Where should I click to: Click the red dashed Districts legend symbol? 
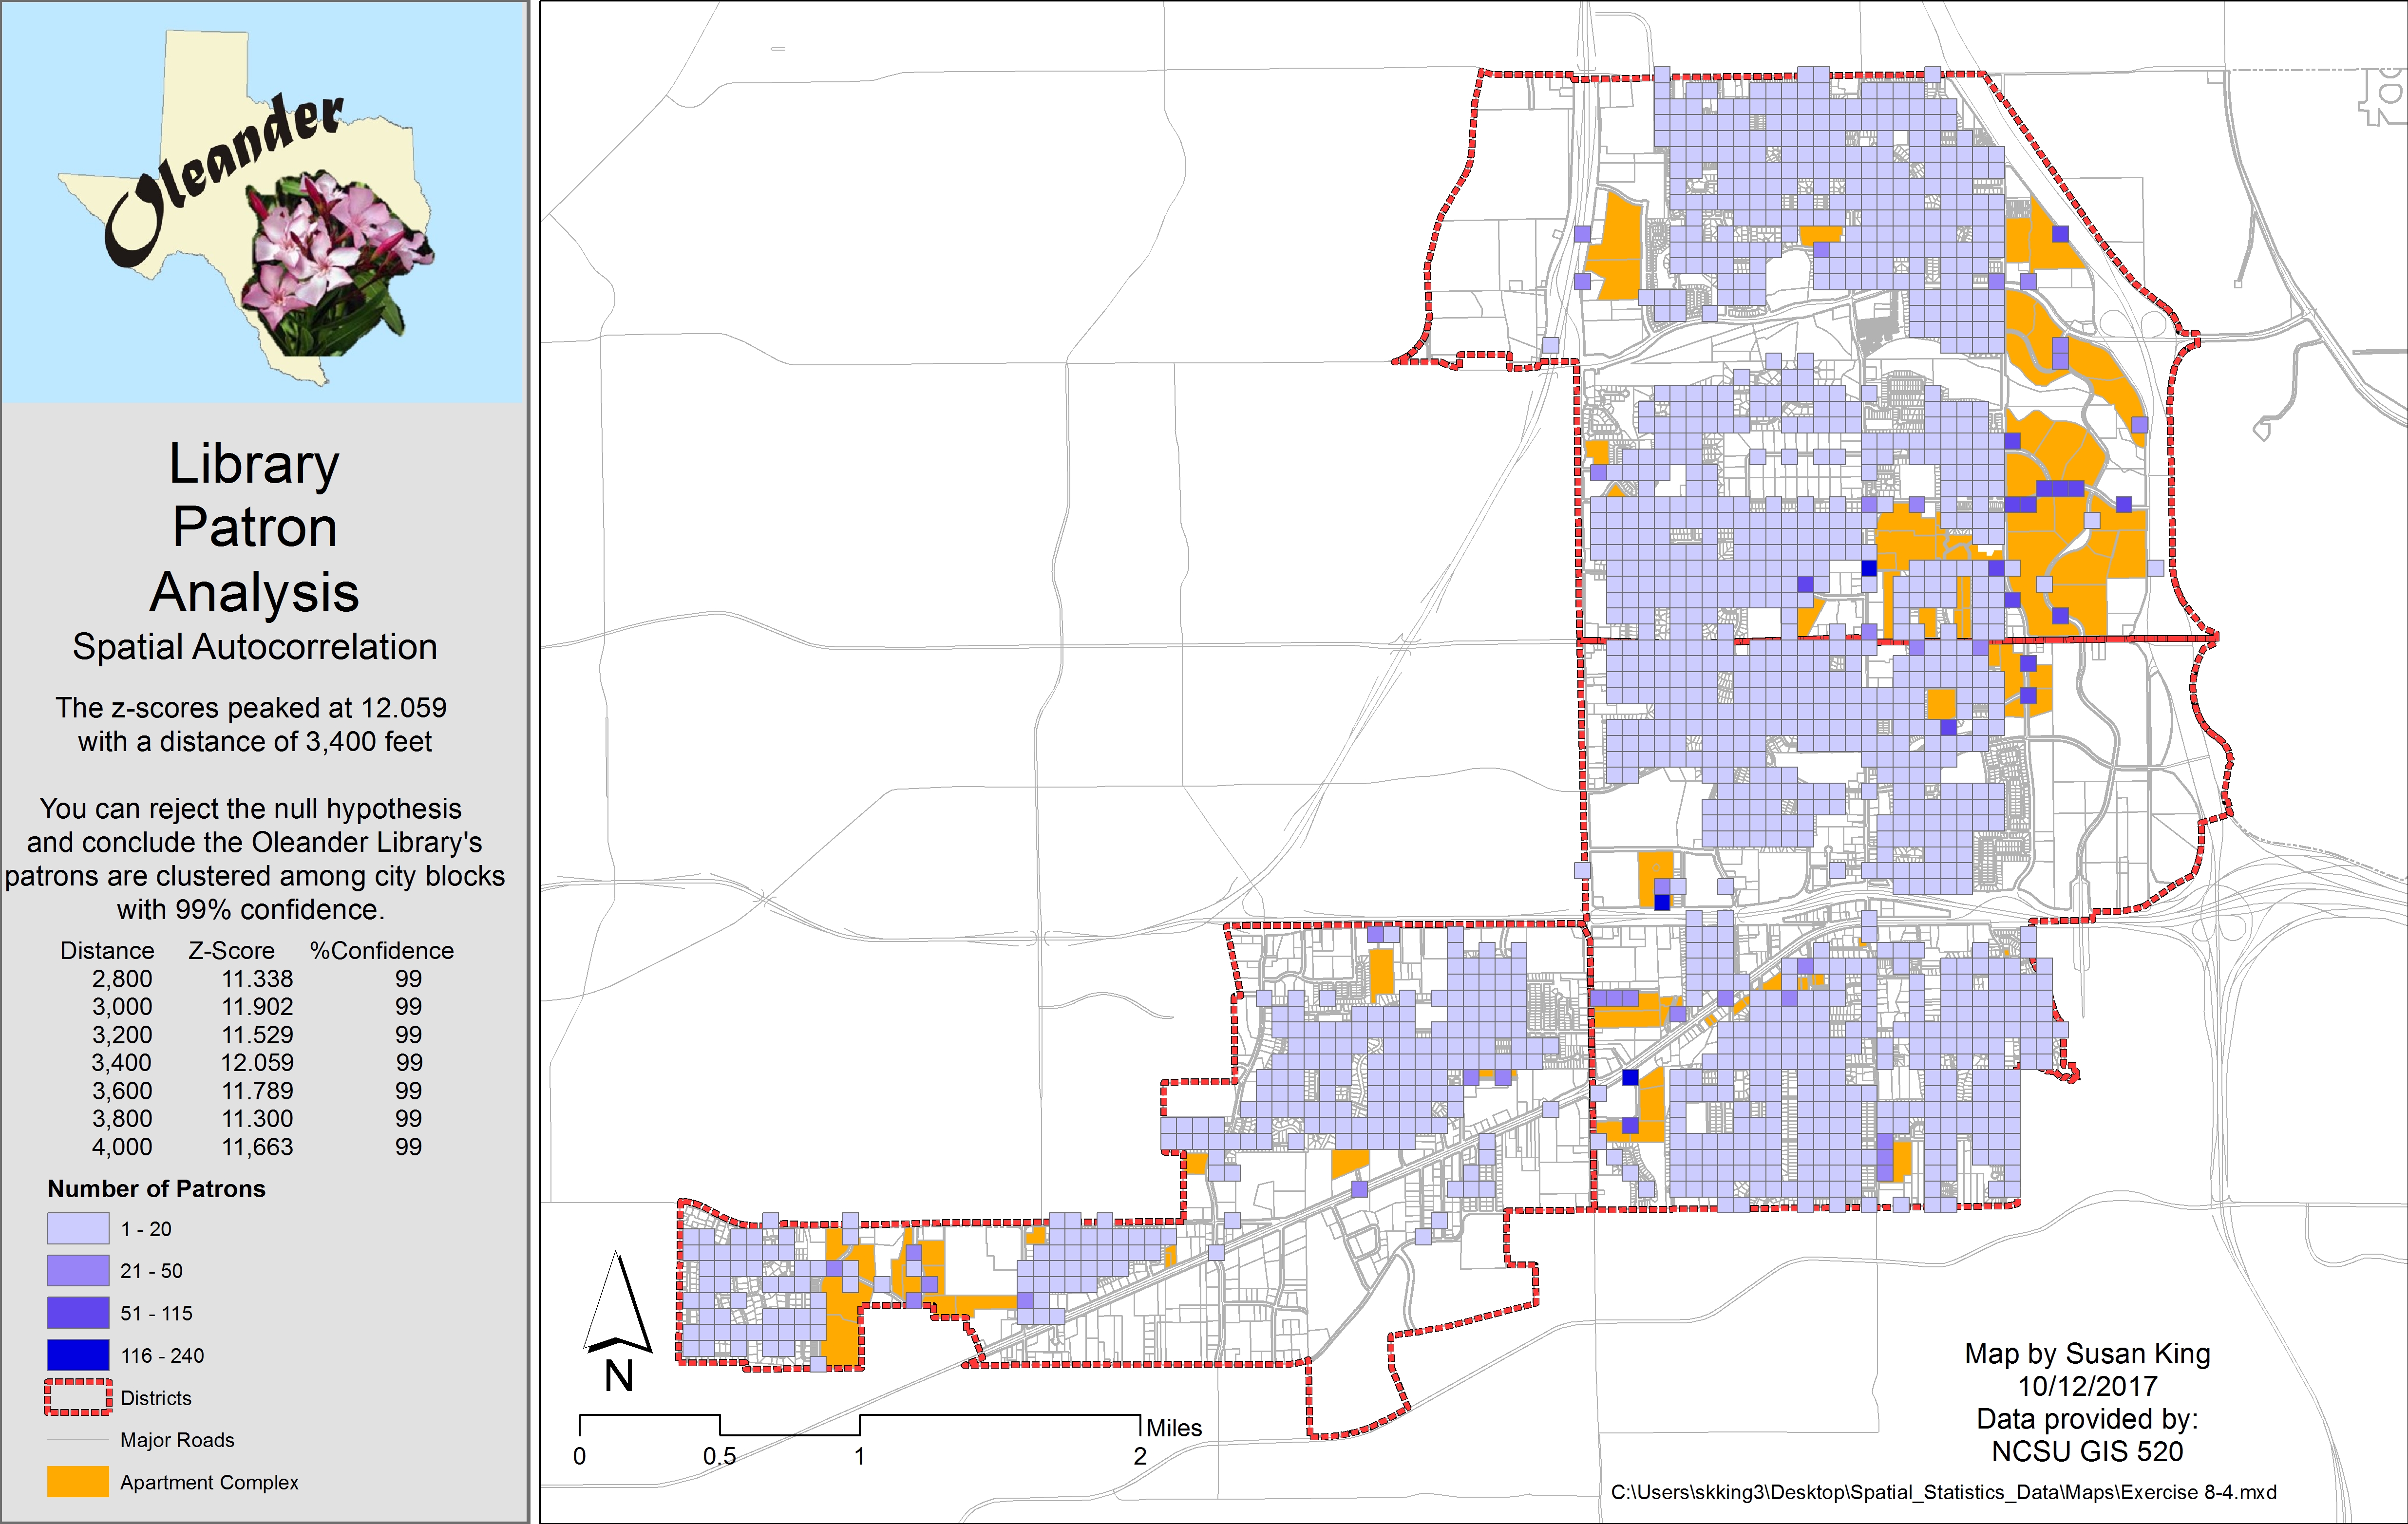(x=78, y=1397)
